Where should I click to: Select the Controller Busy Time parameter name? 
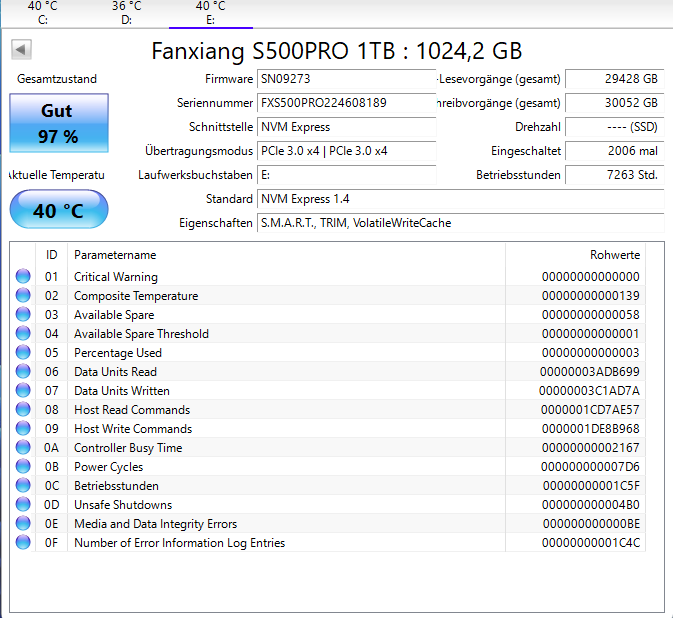128,448
